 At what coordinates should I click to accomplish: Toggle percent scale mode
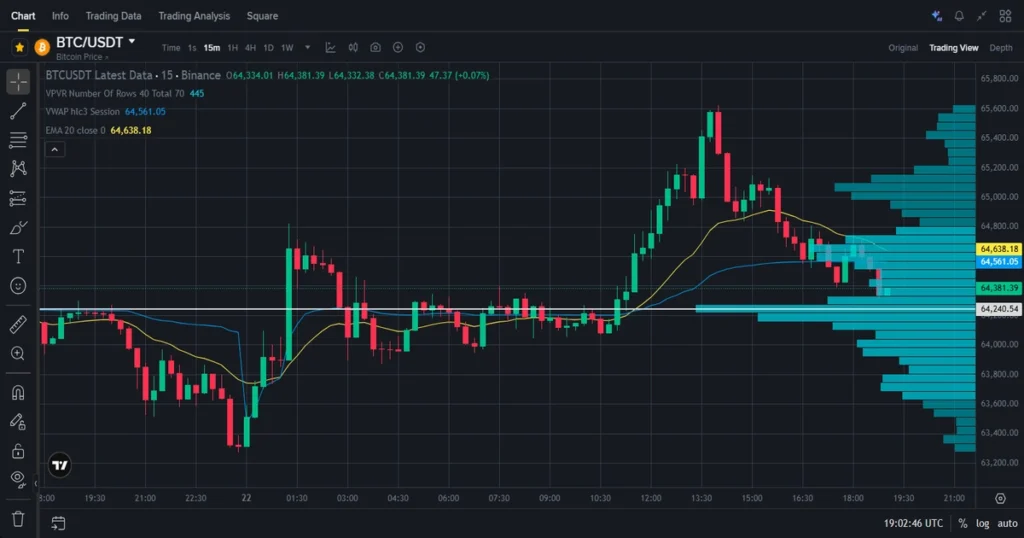pos(963,523)
